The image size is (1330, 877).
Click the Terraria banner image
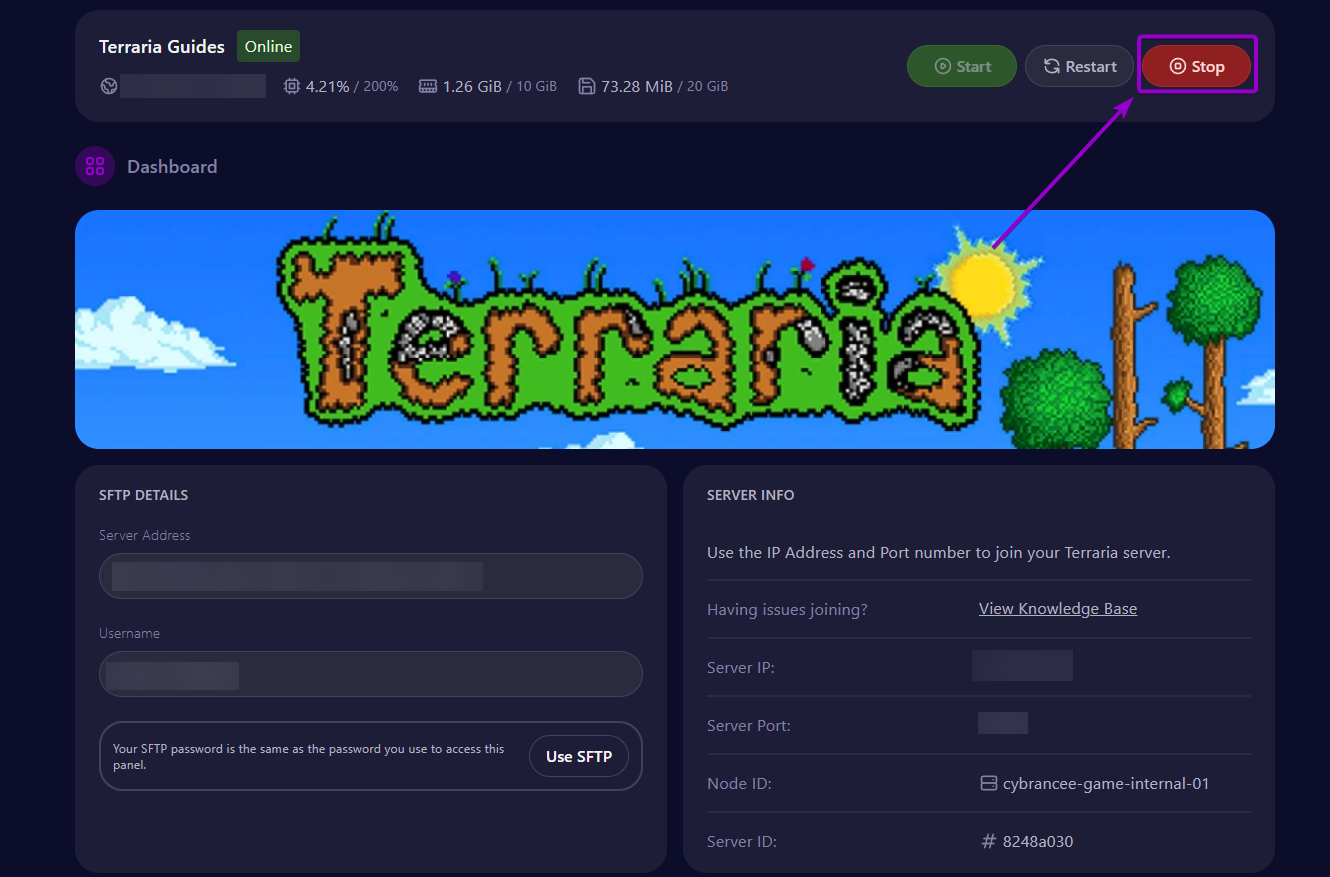click(x=675, y=329)
